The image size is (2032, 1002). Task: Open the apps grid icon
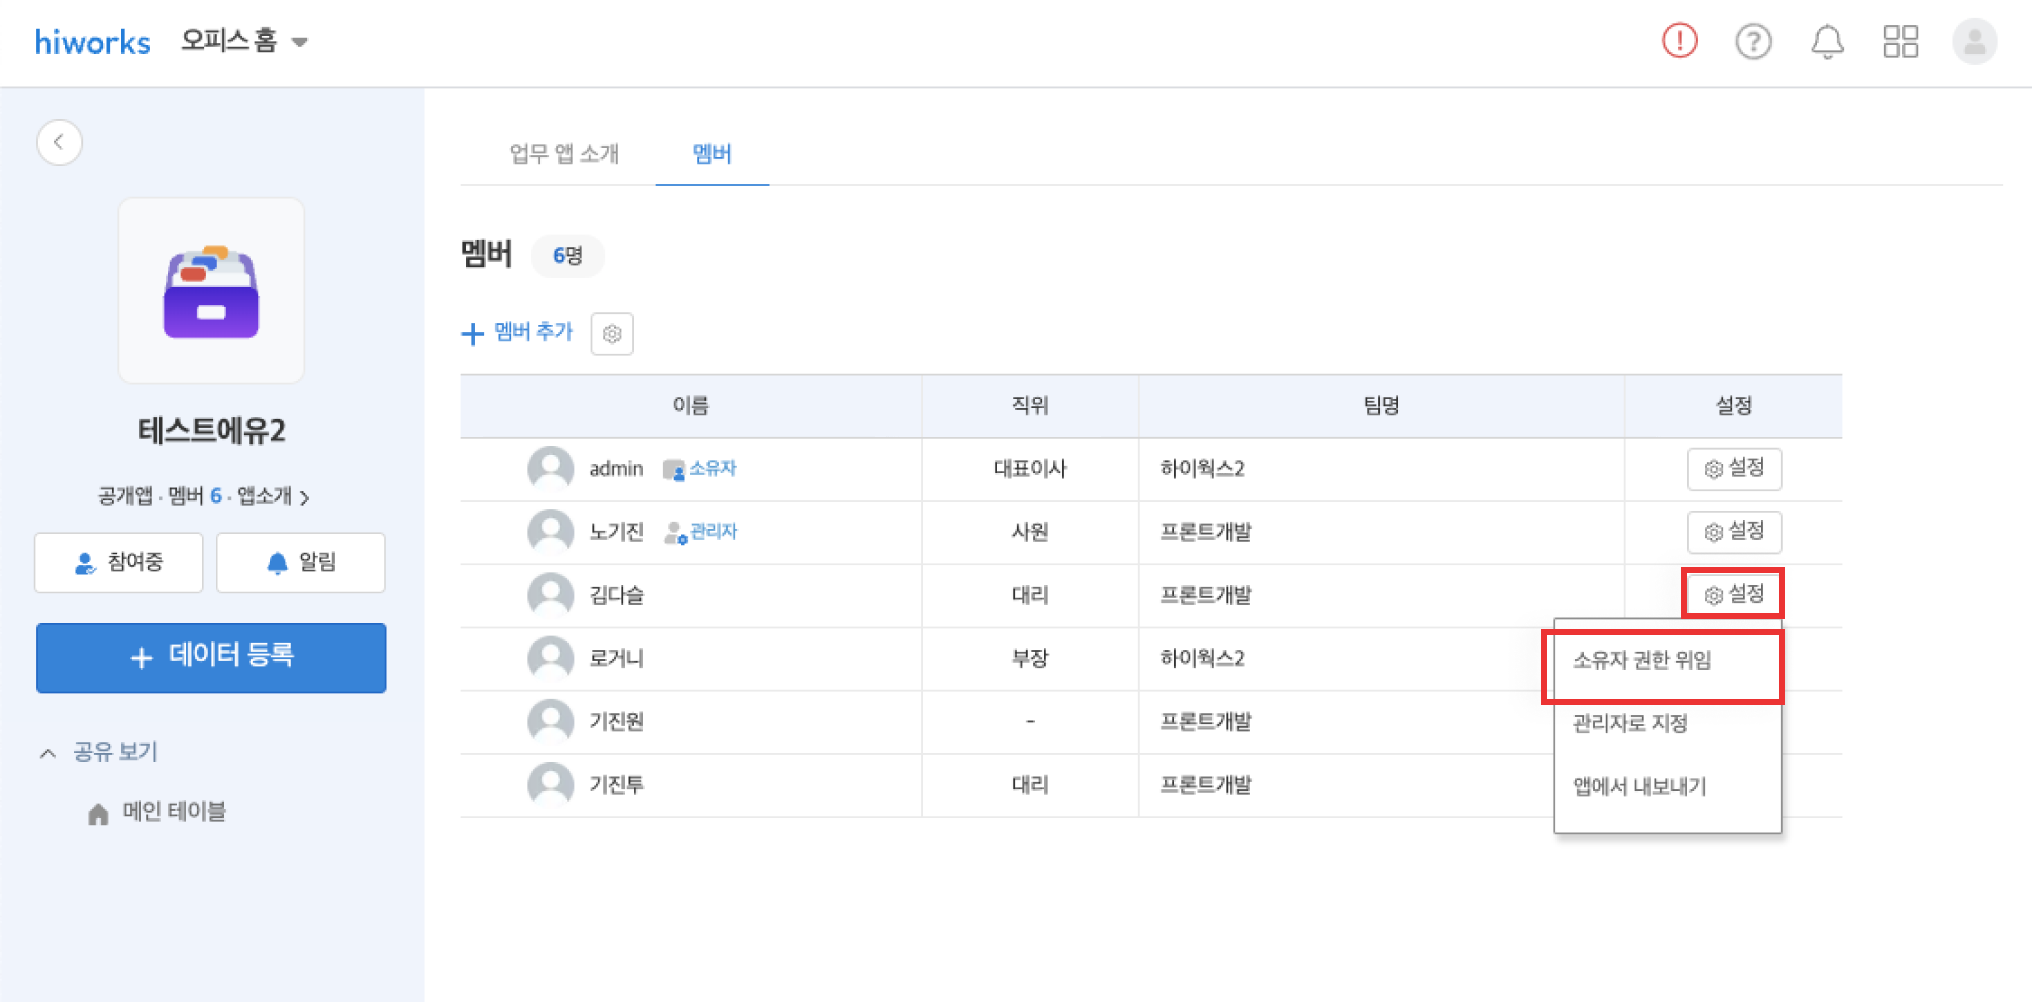tap(1900, 42)
